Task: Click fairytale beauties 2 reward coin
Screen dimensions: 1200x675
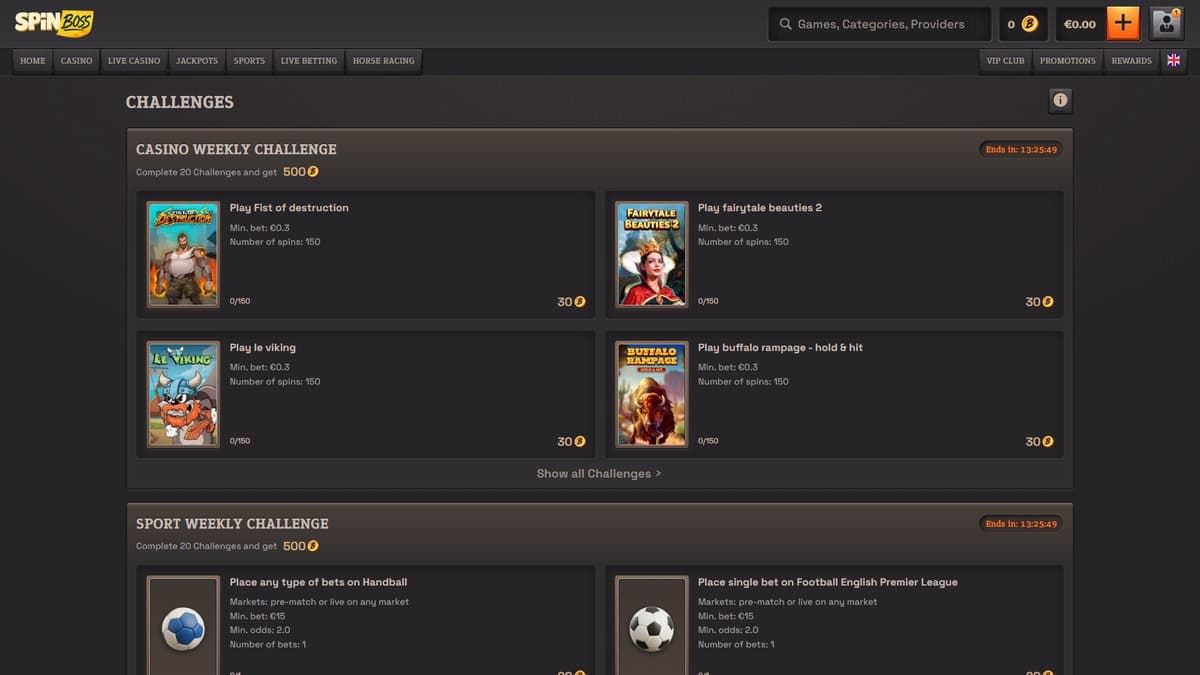Action: [x=1048, y=302]
